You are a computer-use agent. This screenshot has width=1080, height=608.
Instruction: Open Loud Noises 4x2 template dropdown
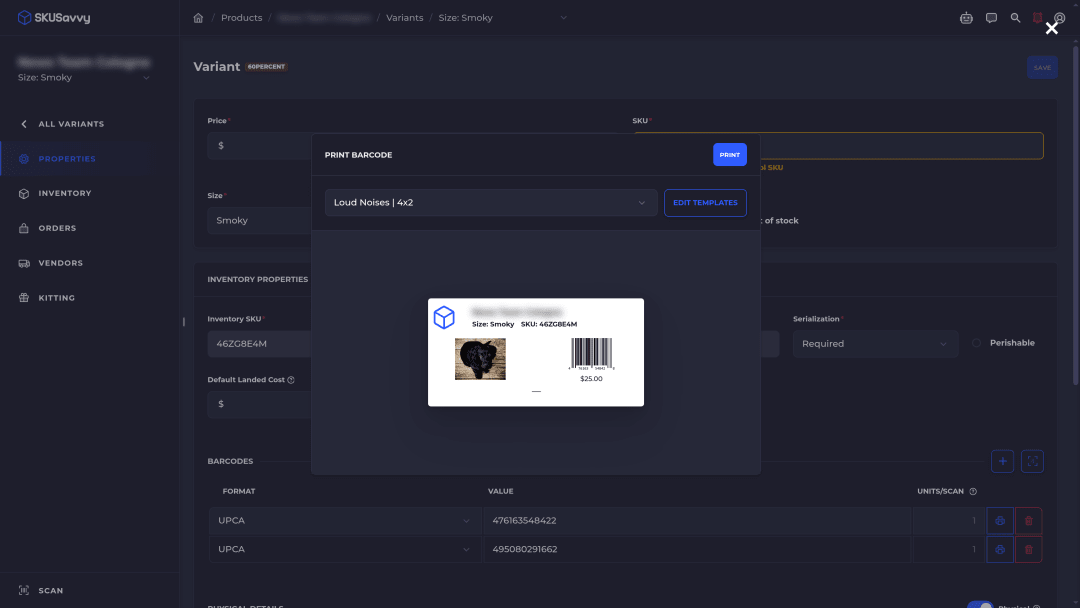[491, 202]
